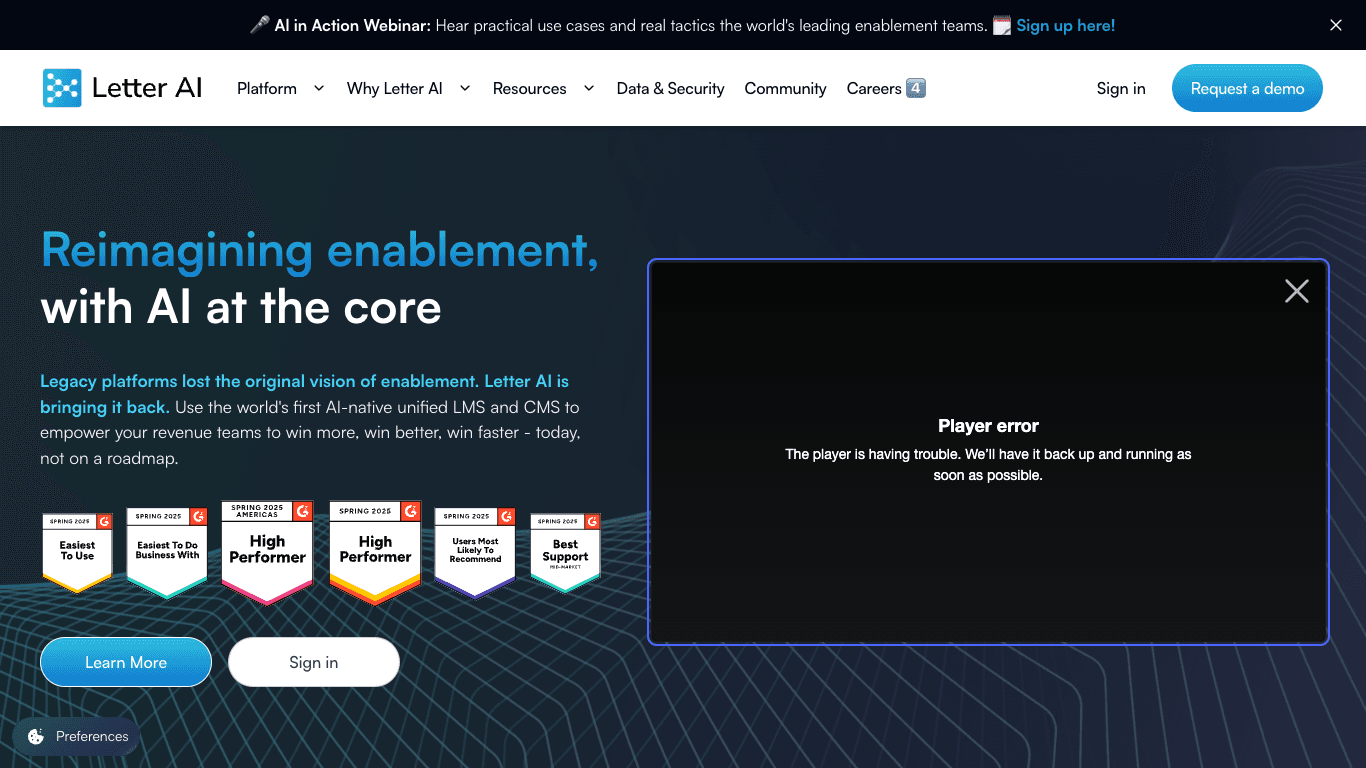Click the Letter AI logo icon

62,88
